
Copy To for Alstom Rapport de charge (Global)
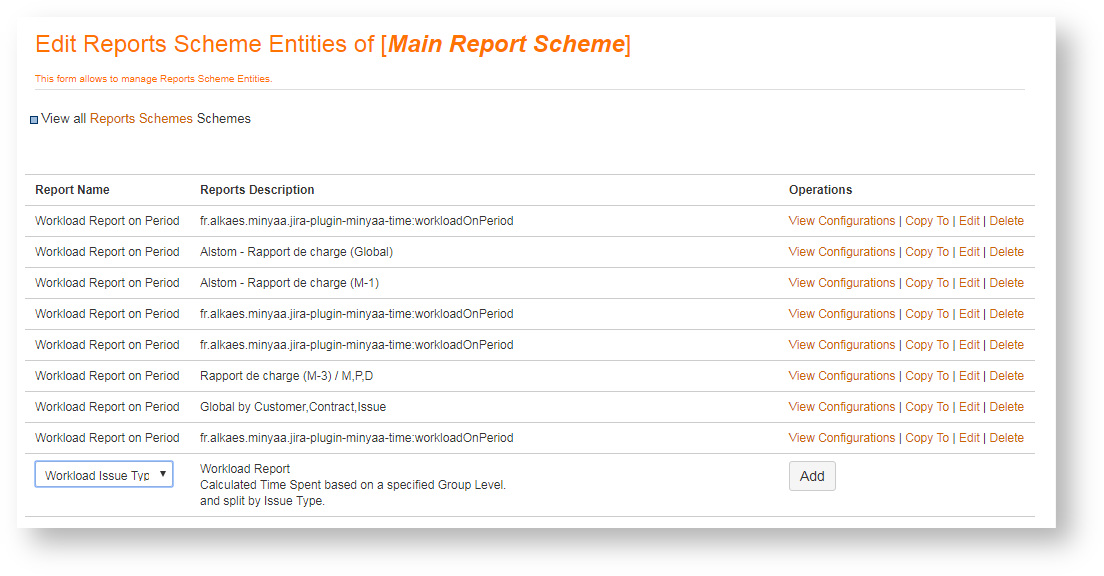pos(926,252)
